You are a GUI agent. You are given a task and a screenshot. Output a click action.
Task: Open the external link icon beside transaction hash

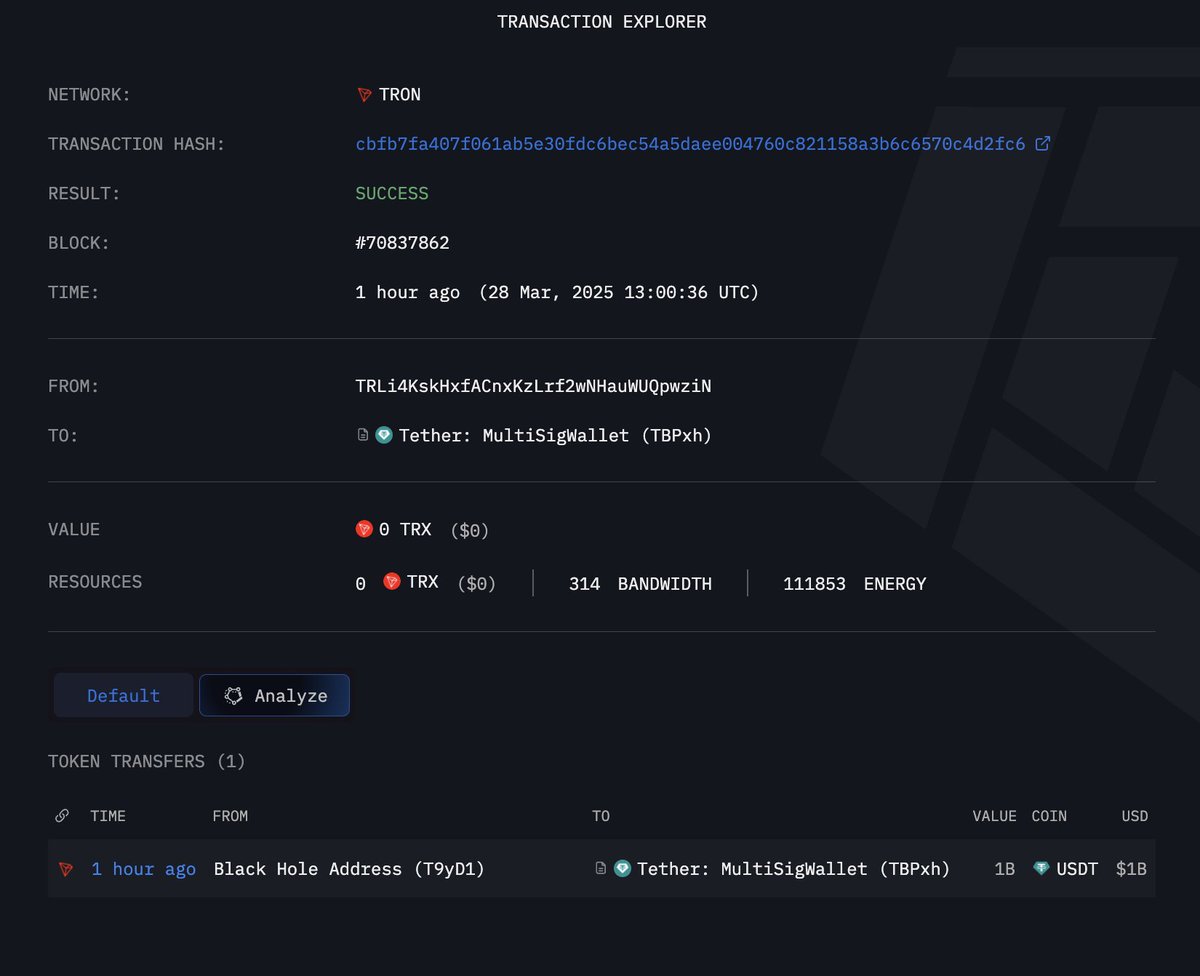click(1042, 144)
